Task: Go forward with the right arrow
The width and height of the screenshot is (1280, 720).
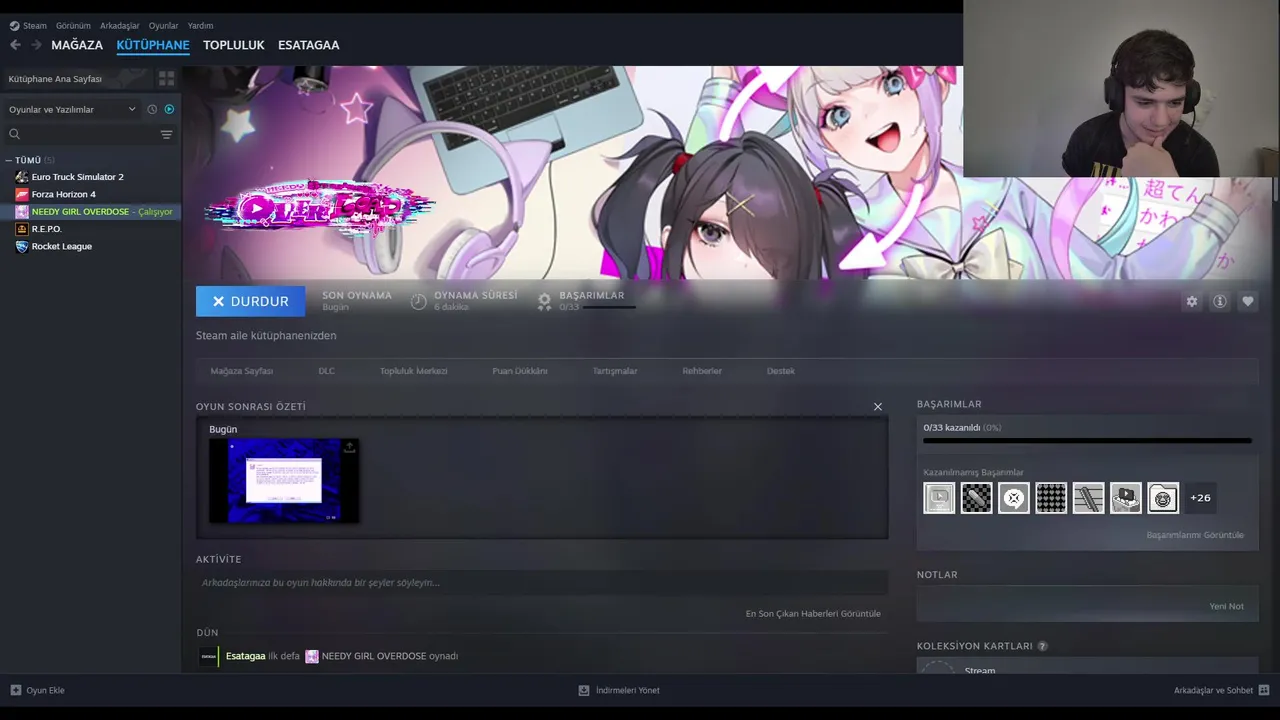Action: point(36,45)
